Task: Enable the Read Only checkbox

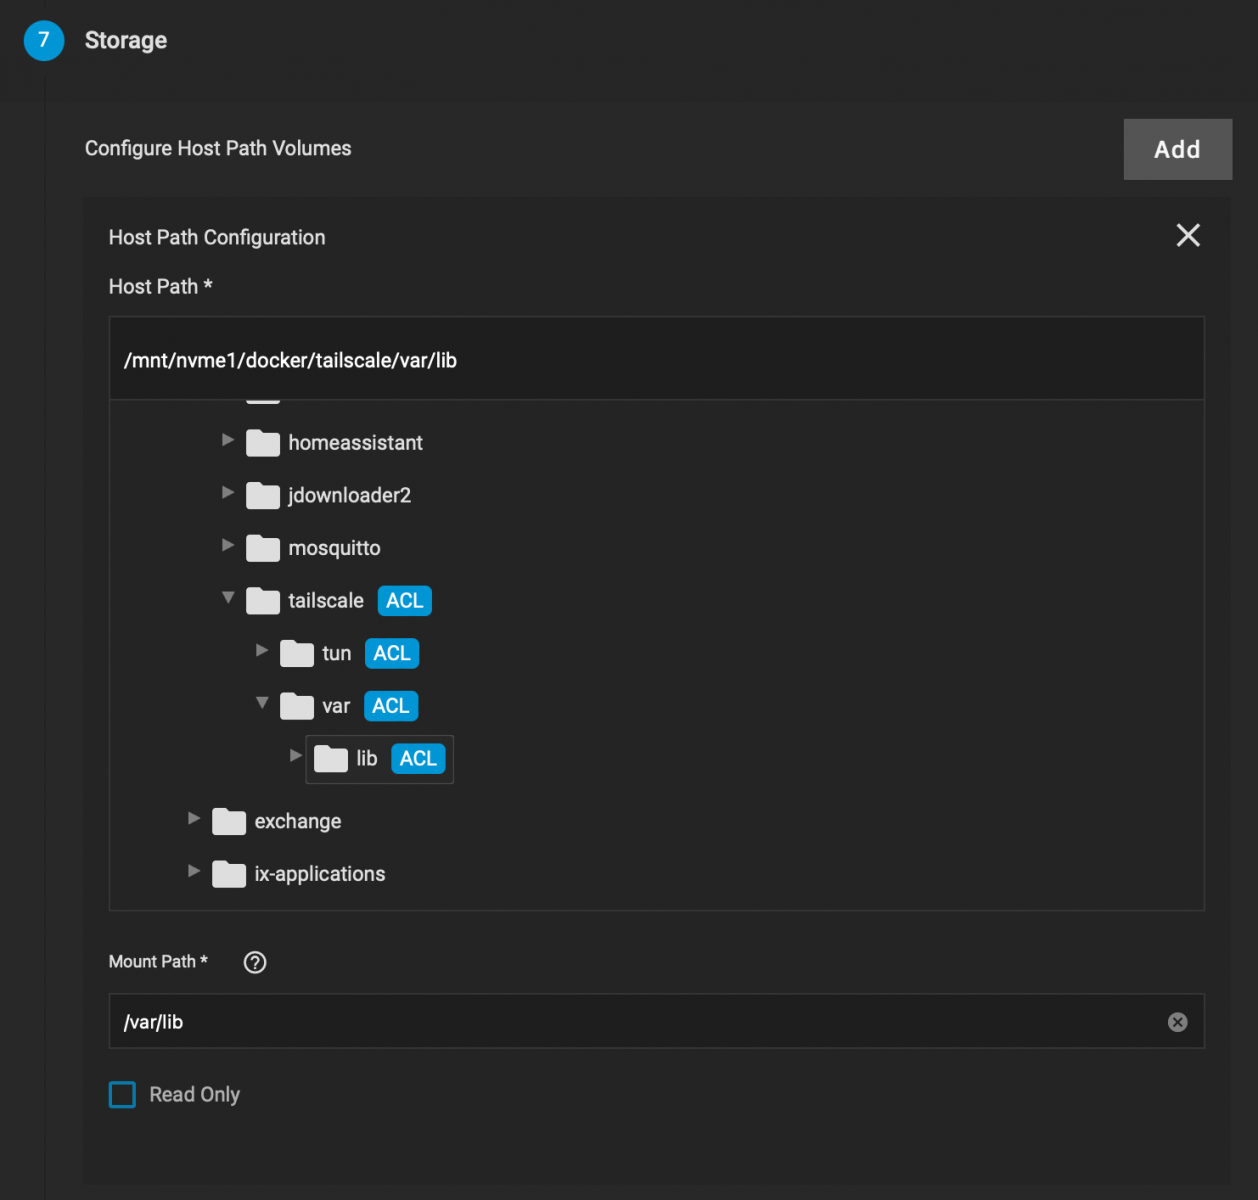Action: point(122,1095)
